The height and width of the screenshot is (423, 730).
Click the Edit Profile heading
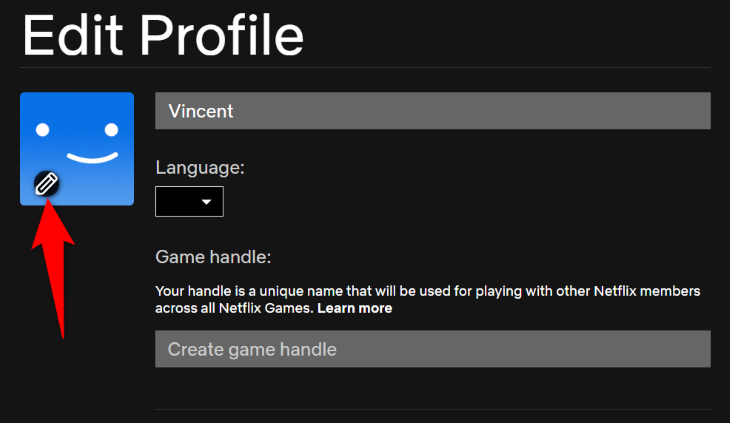tap(163, 33)
